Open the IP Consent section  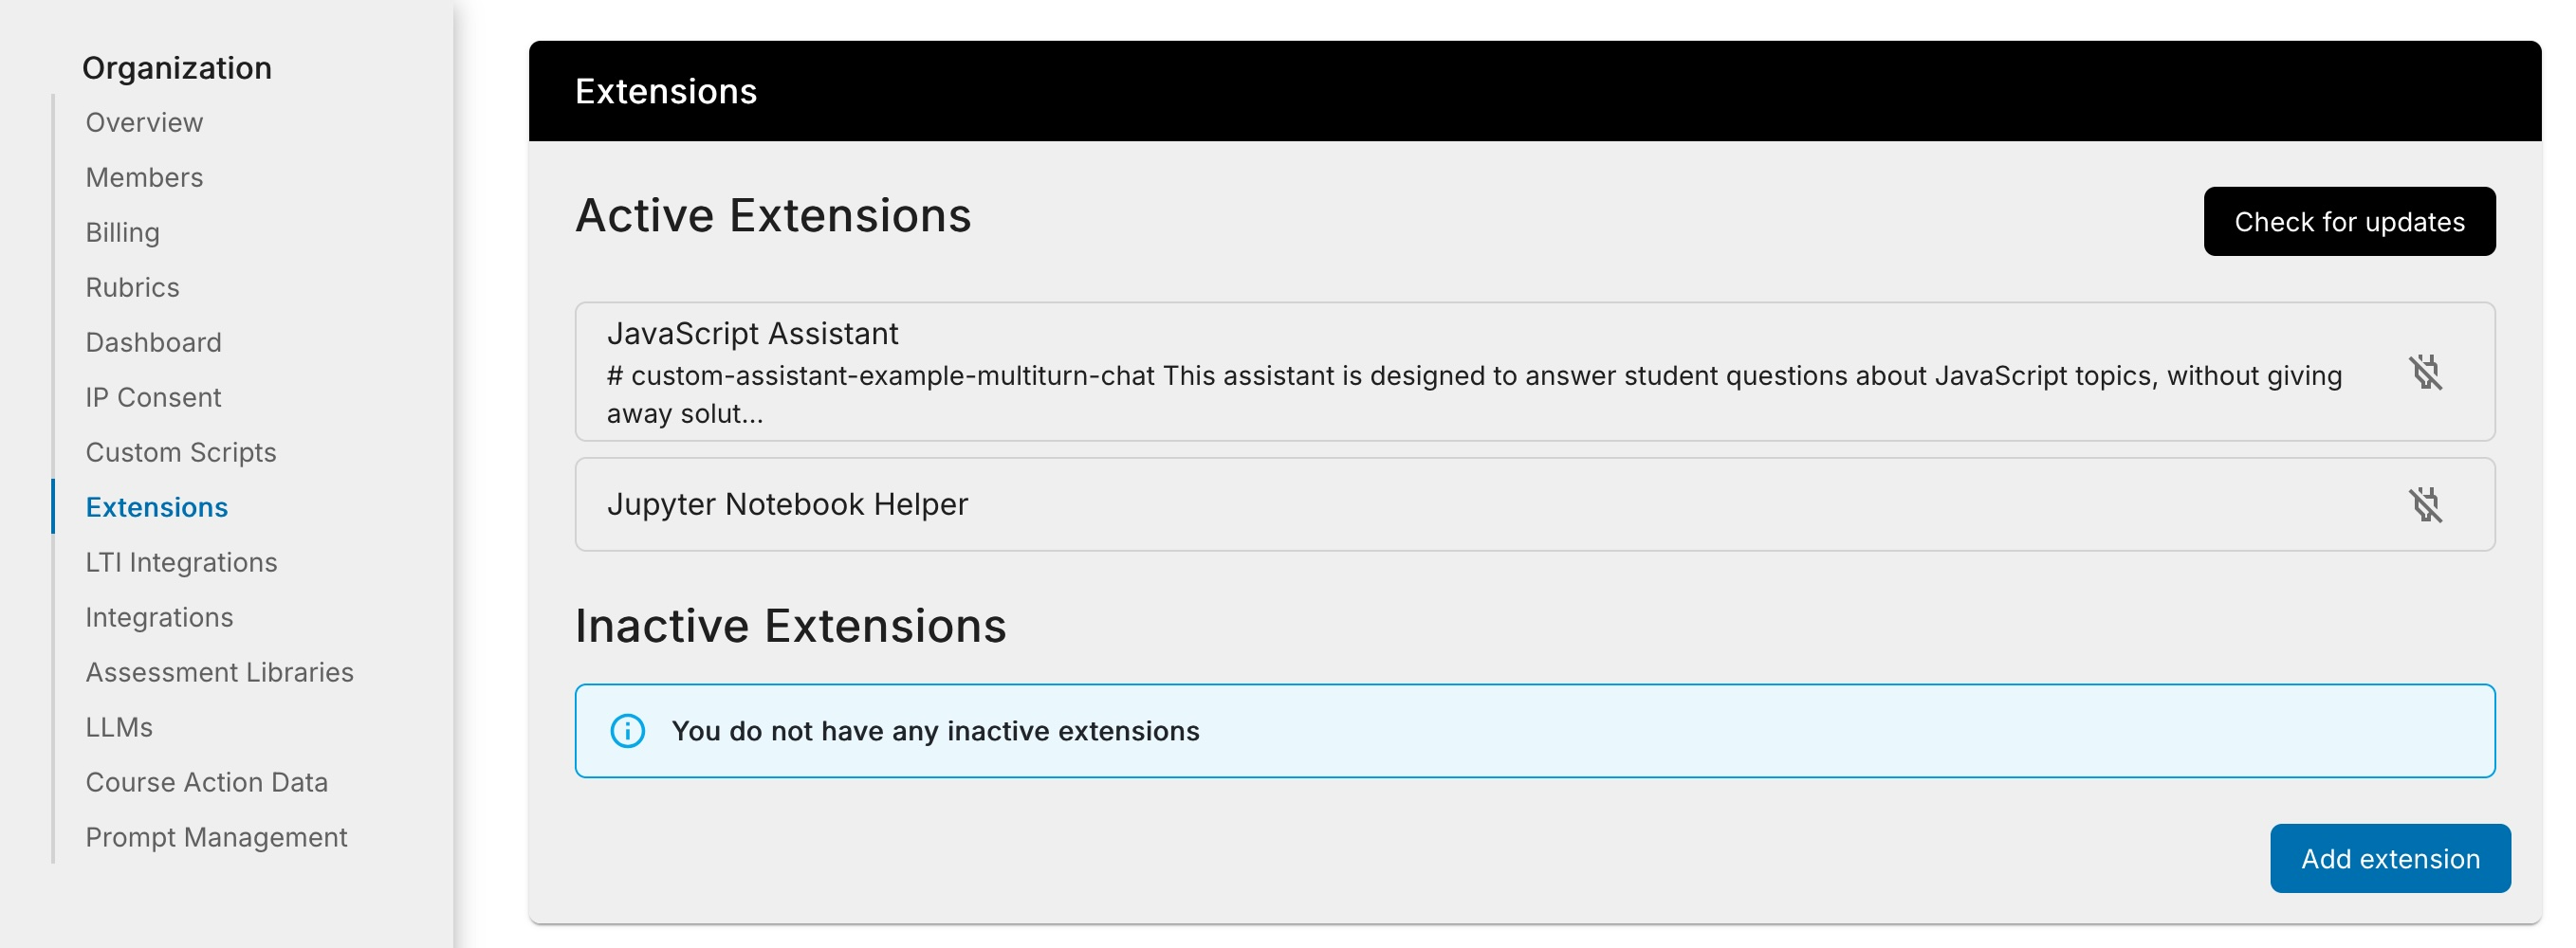(153, 397)
